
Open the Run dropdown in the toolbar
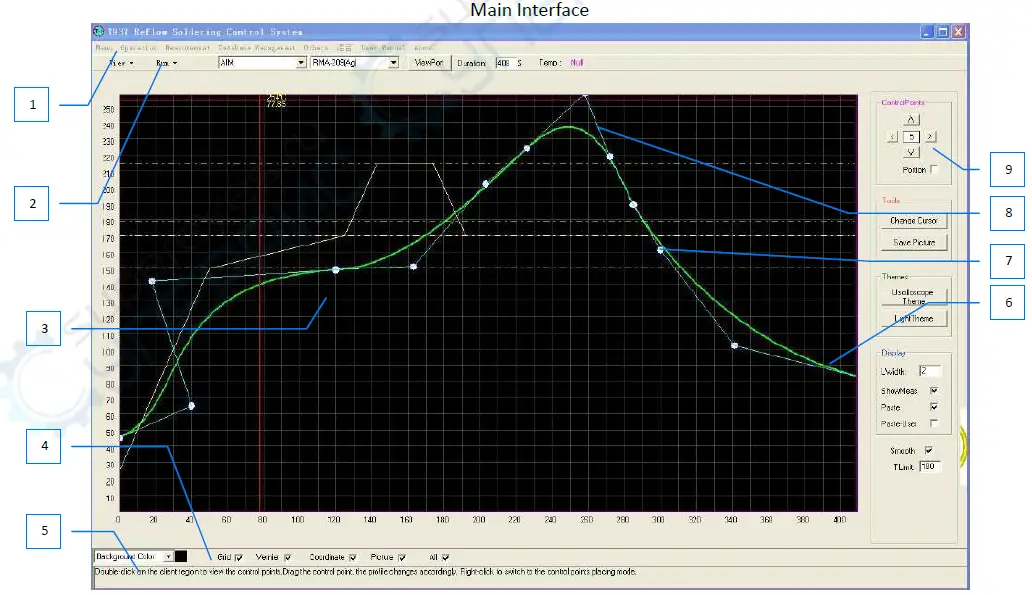coord(166,63)
